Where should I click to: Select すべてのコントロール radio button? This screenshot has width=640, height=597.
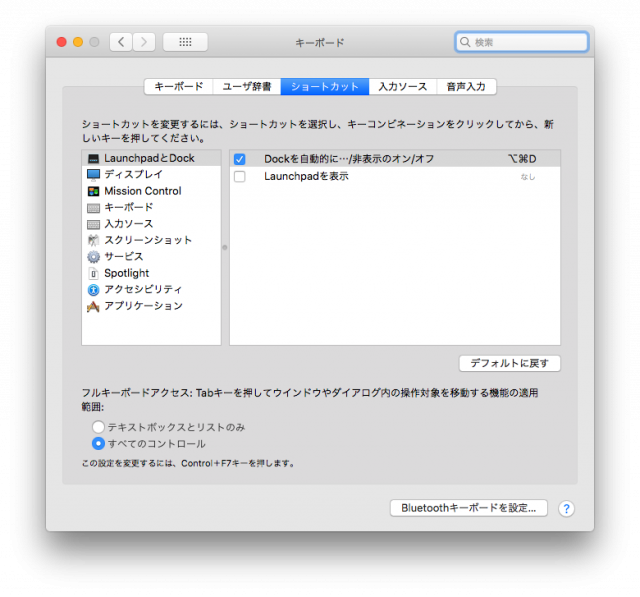click(98, 444)
